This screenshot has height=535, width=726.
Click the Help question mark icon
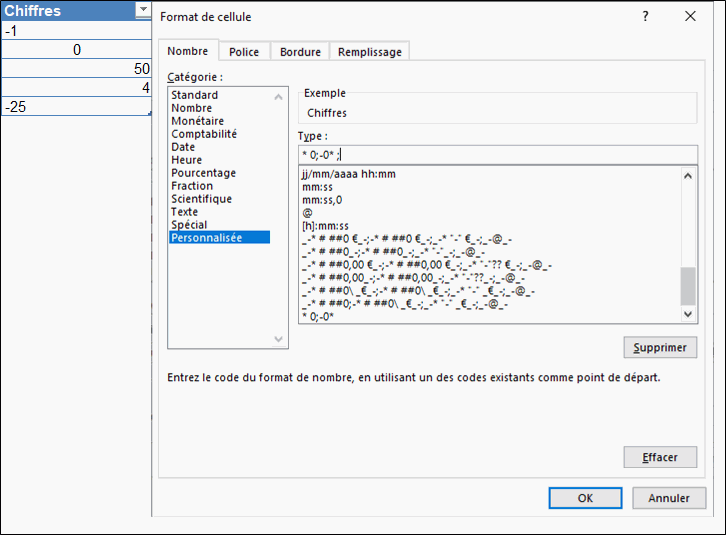click(645, 16)
